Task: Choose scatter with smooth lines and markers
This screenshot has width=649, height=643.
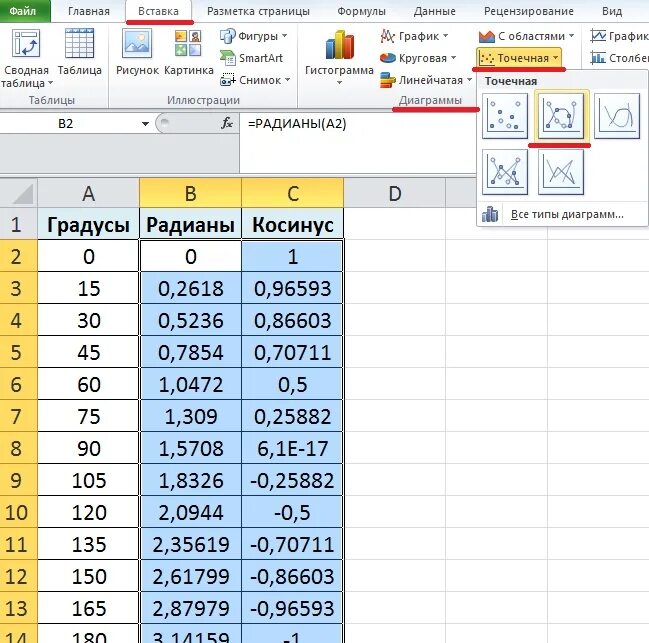Action: (561, 115)
